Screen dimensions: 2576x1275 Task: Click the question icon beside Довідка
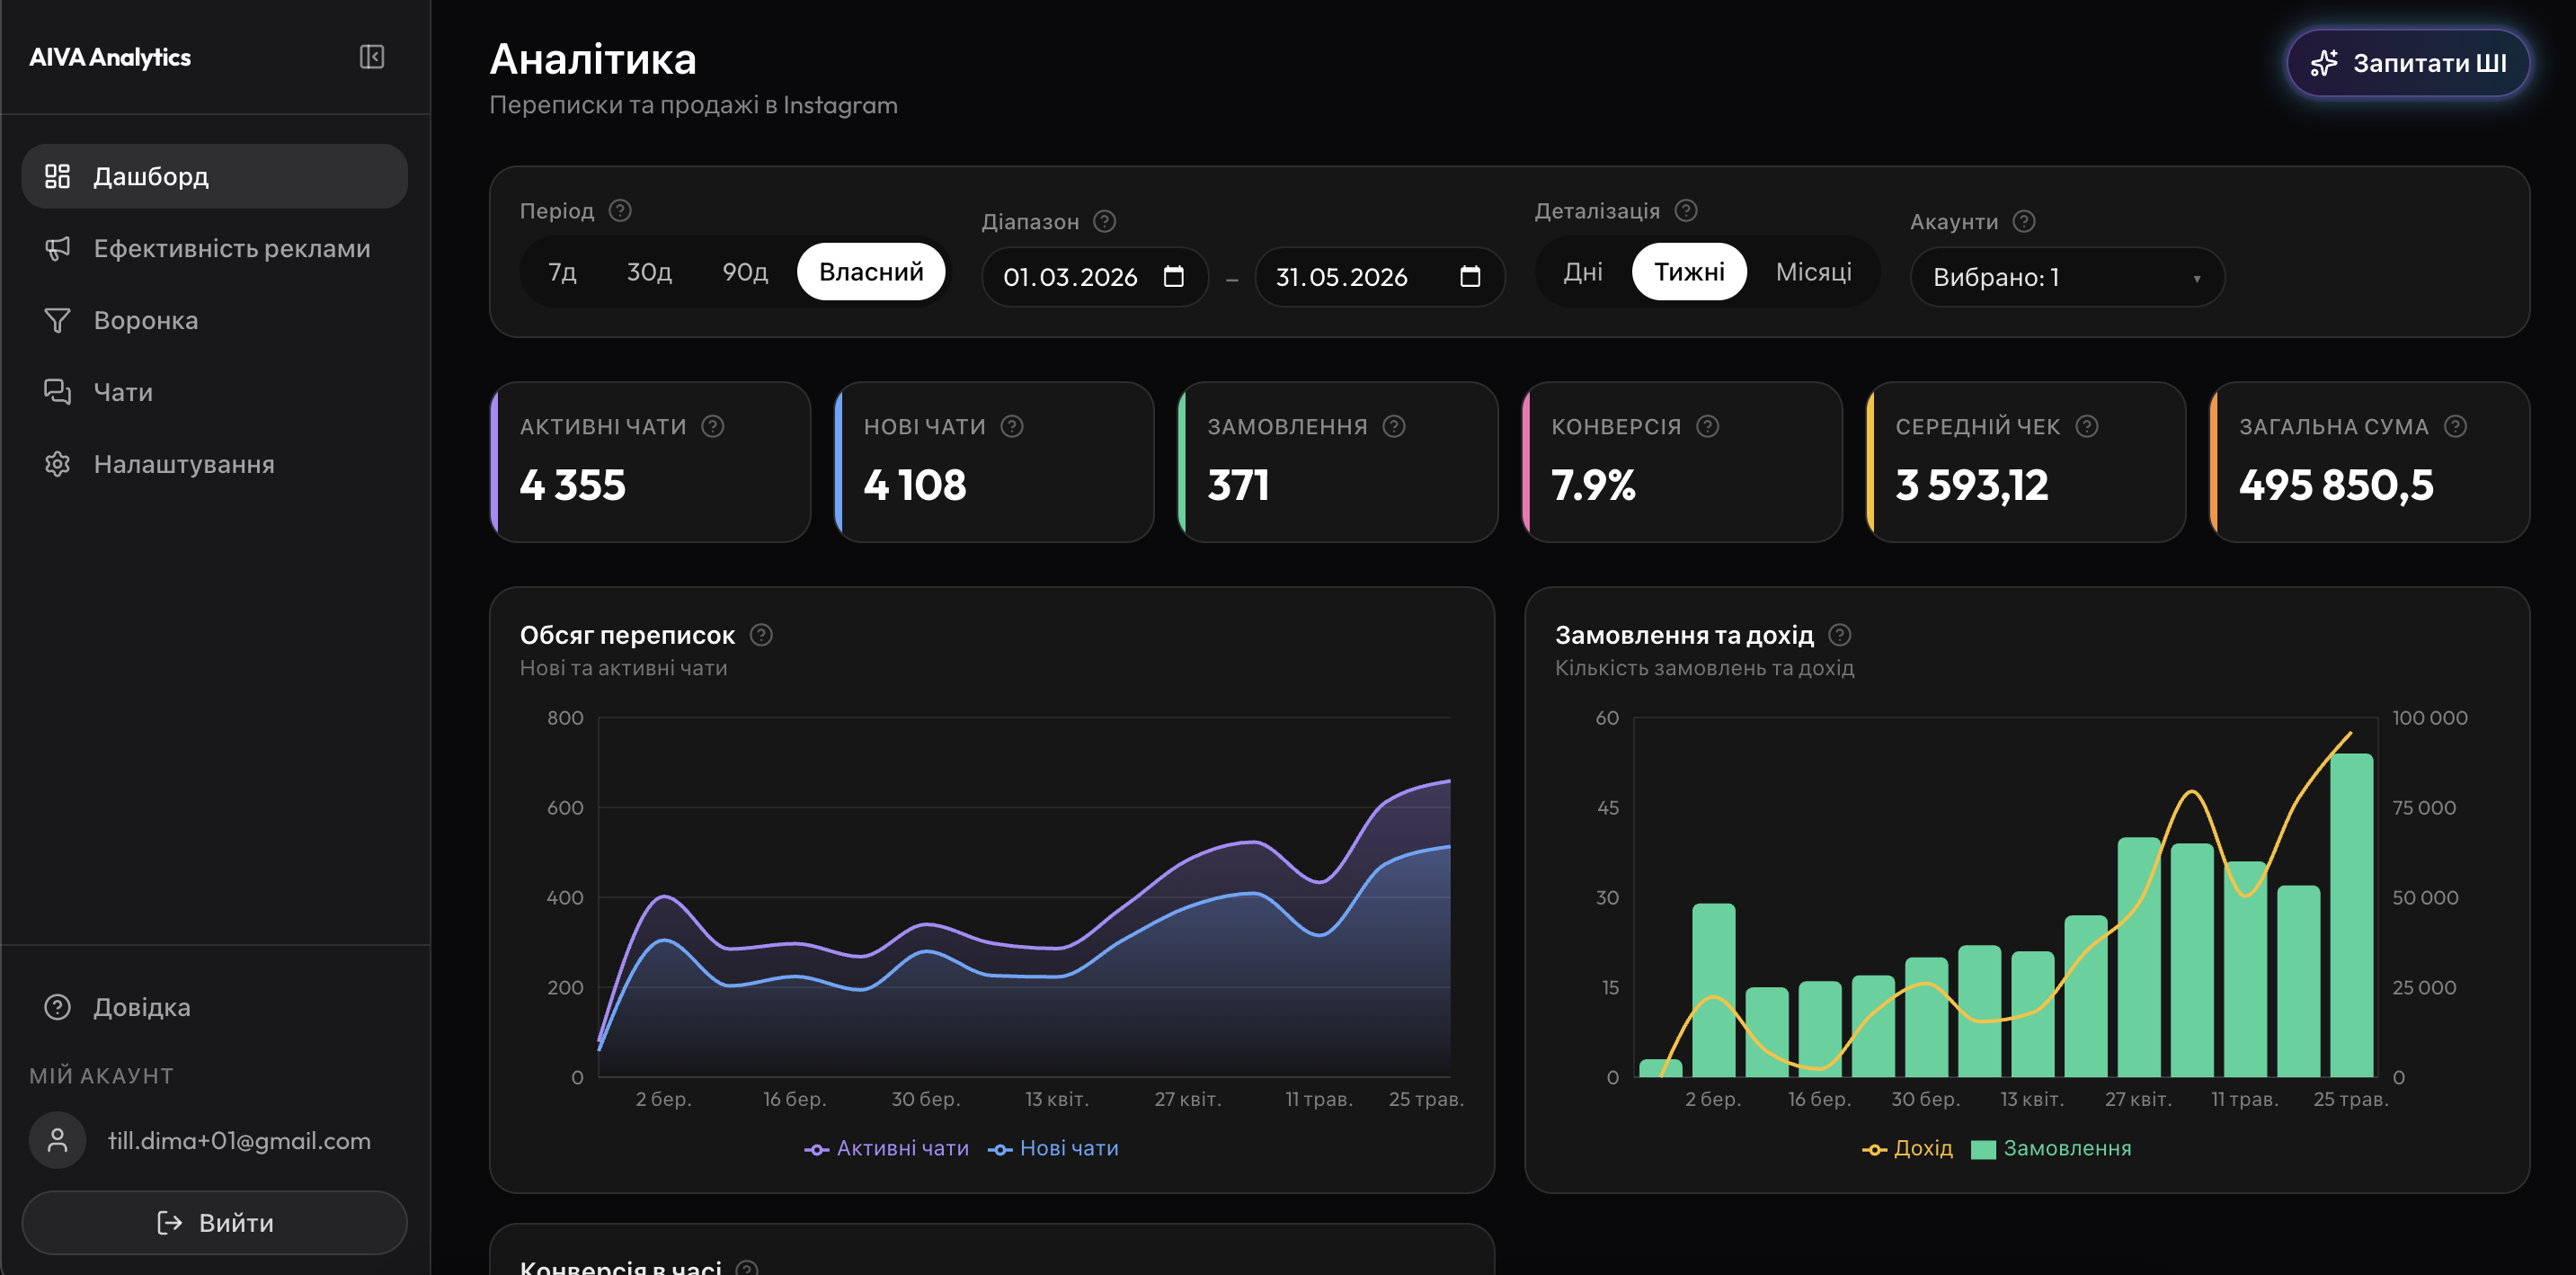(x=57, y=1007)
